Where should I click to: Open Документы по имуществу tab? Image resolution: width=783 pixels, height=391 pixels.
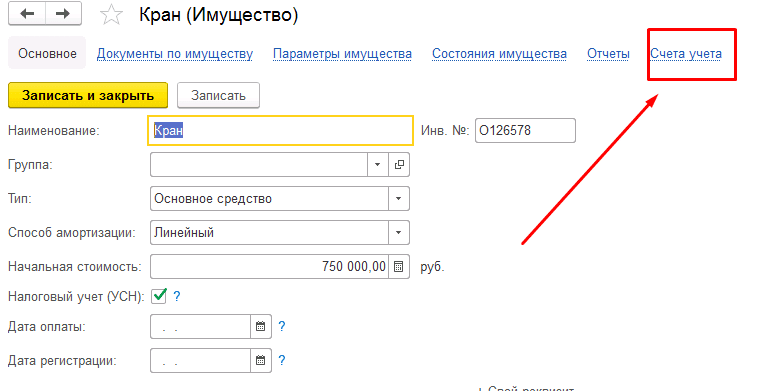(175, 53)
